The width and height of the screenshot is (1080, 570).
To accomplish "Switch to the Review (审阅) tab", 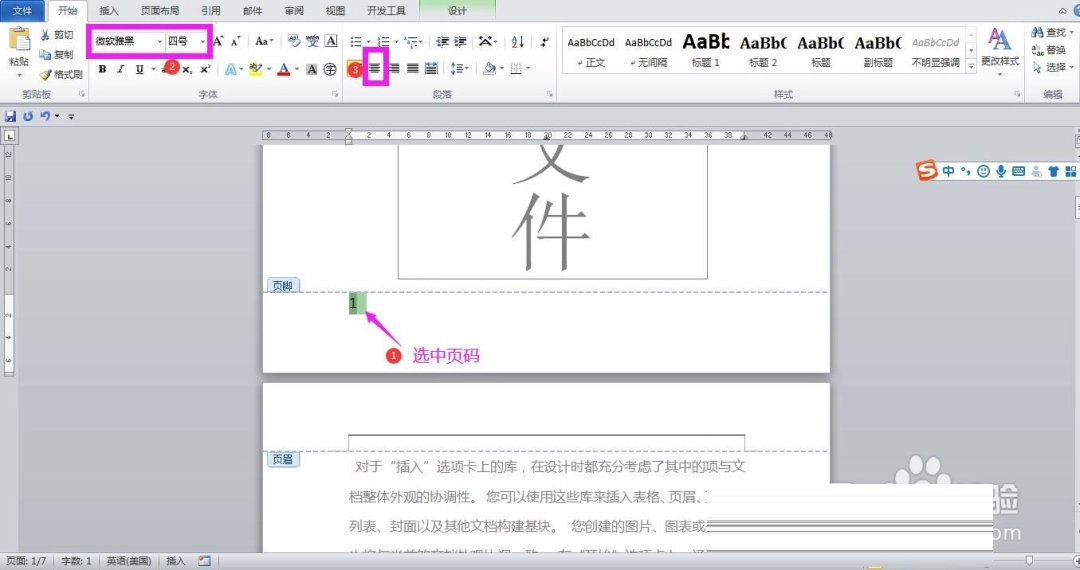I will (294, 10).
